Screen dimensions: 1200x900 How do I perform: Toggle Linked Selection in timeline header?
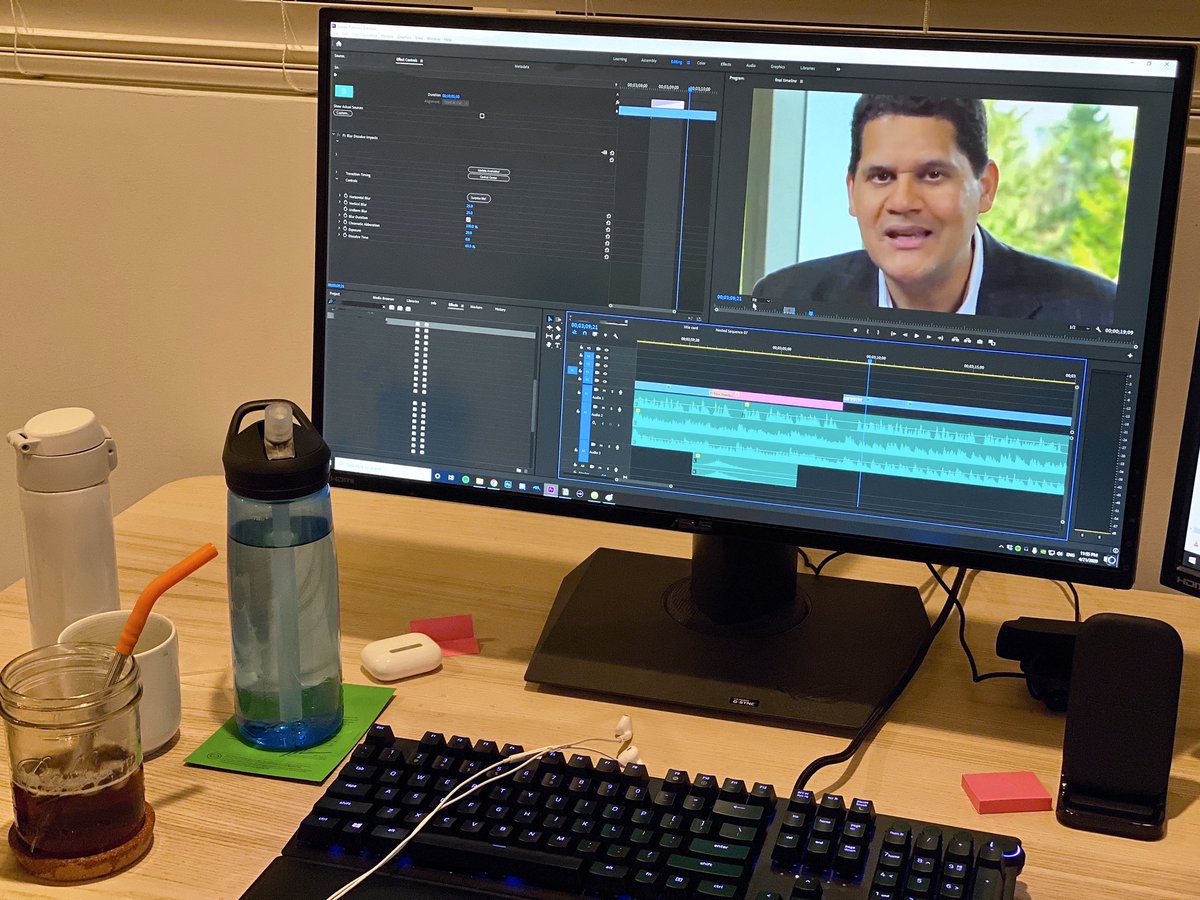pyautogui.click(x=595, y=334)
